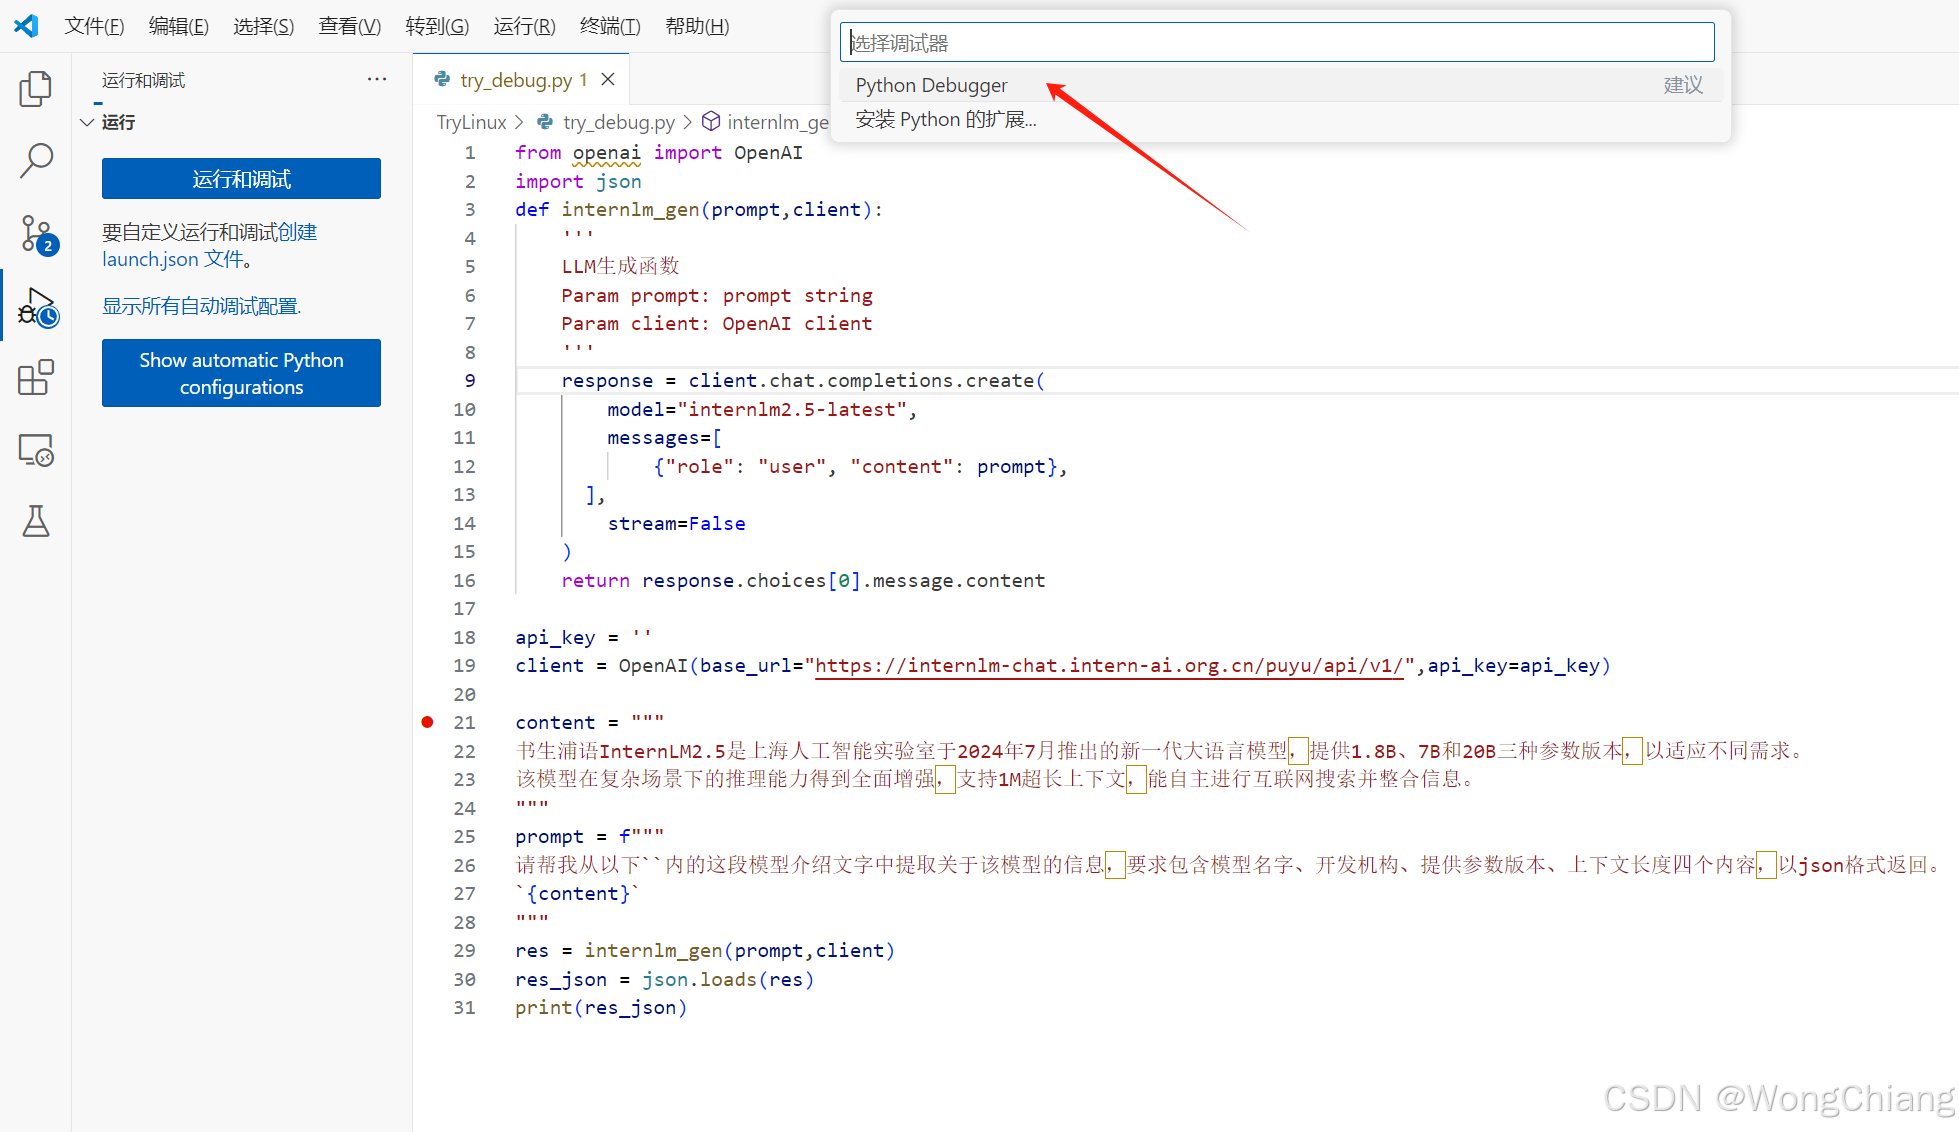The width and height of the screenshot is (1959, 1132).
Task: Click the blue 运行和调试 button
Action: (241, 179)
